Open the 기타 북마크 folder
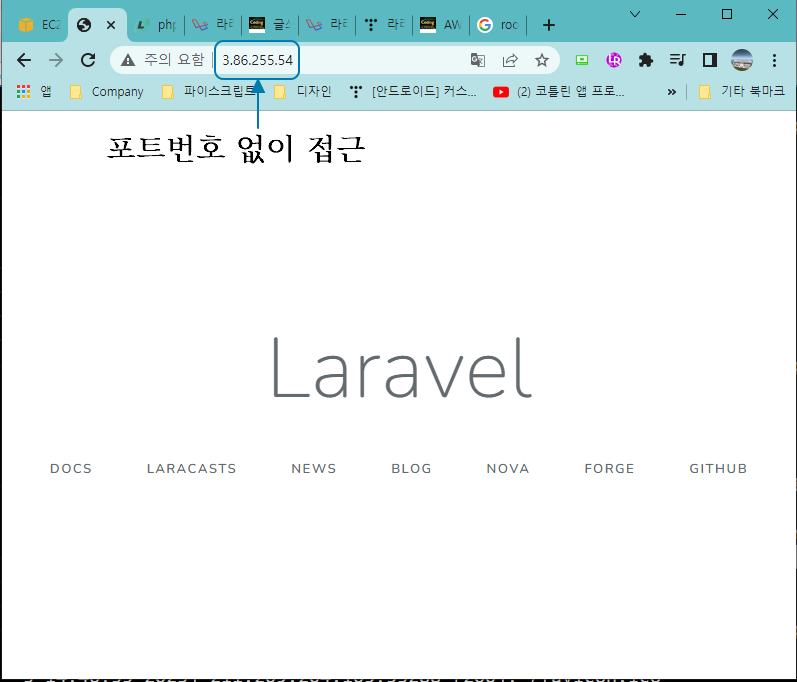Viewport: 797px width, 682px height. click(x=742, y=92)
